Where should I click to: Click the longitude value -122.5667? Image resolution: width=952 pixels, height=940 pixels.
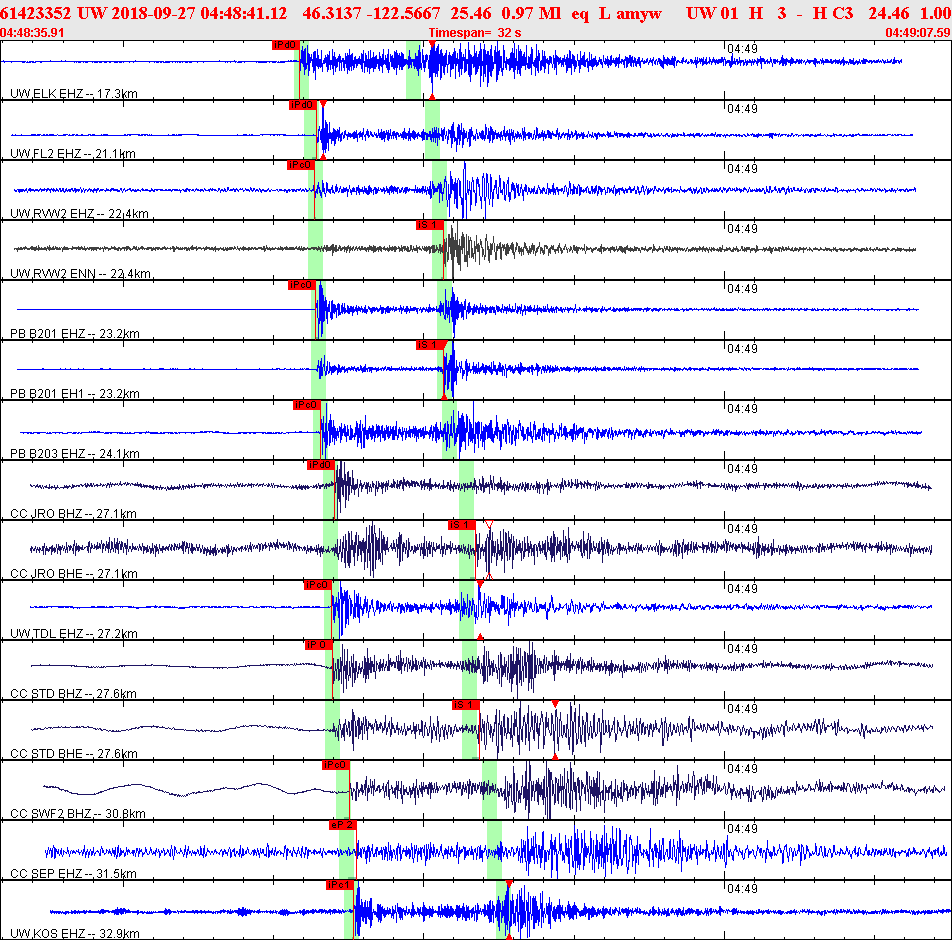point(403,13)
